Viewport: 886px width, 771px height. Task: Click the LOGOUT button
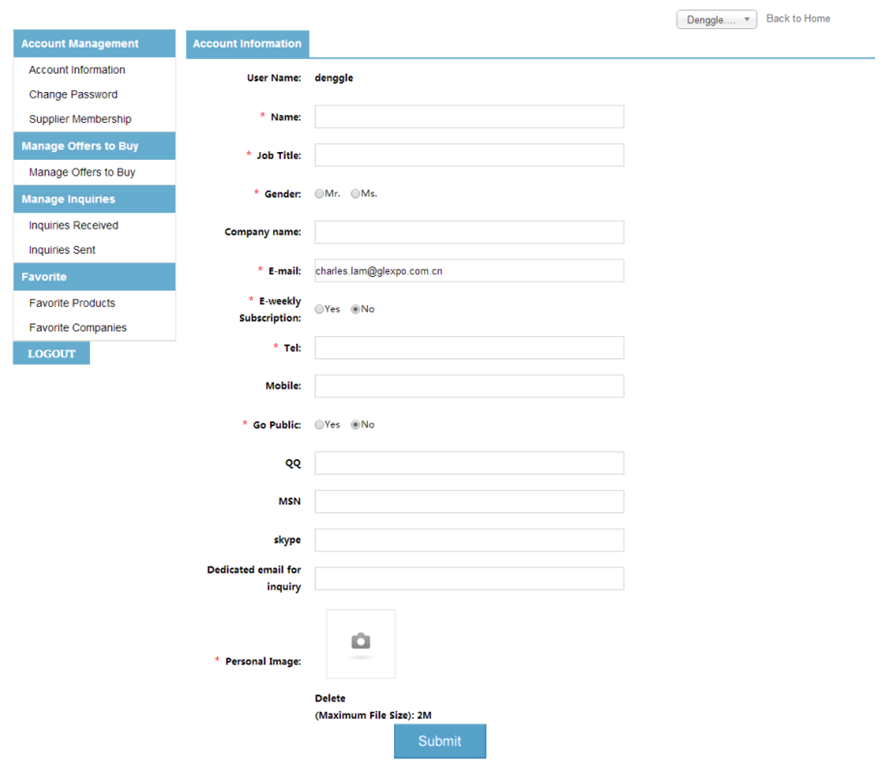pyautogui.click(x=51, y=353)
